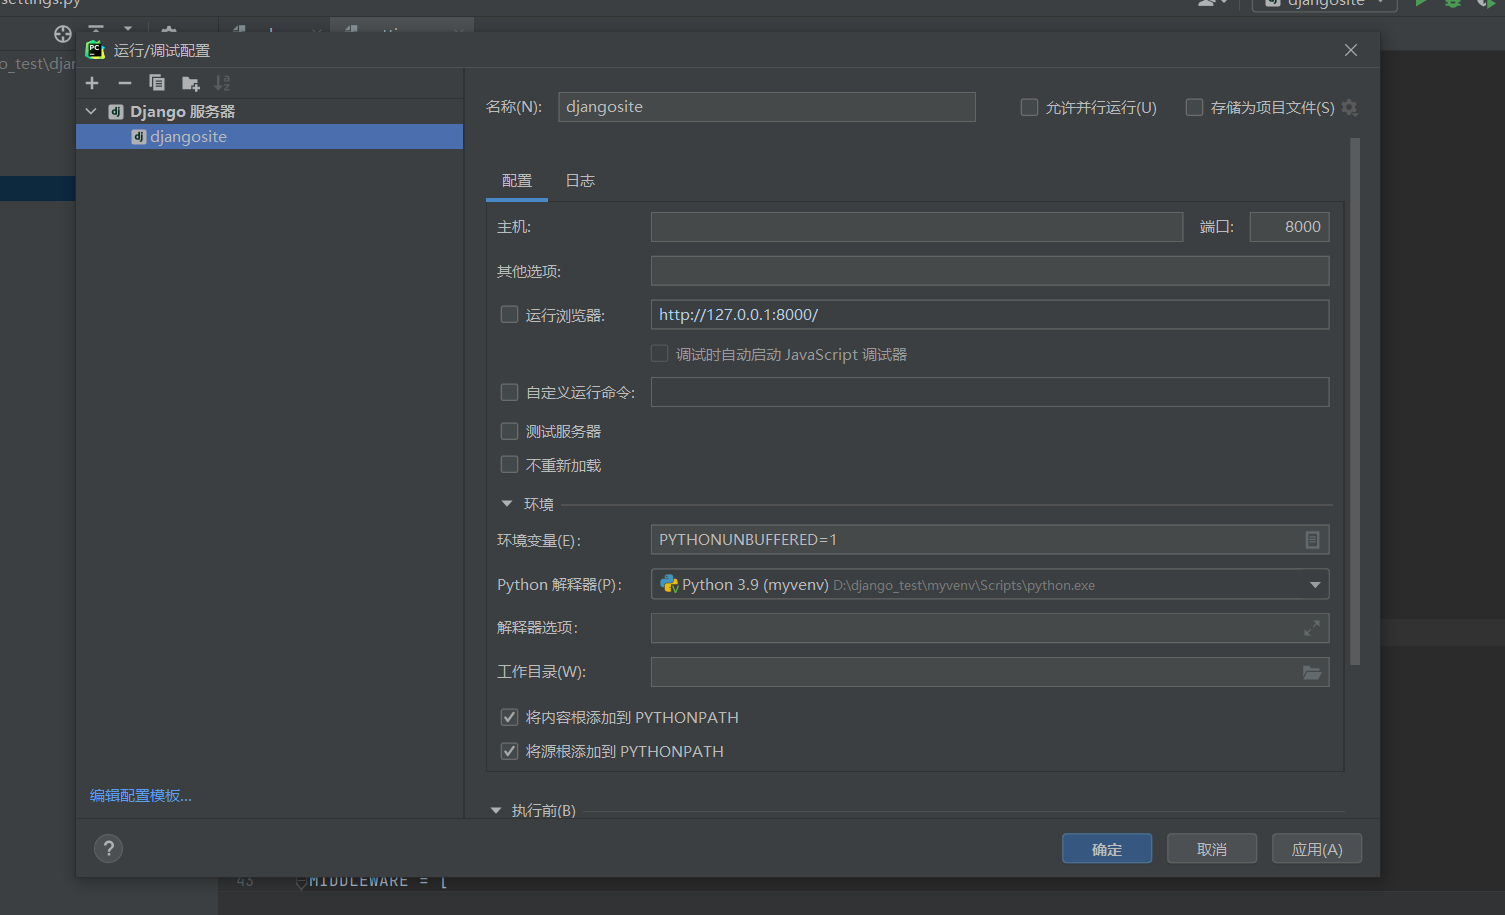Enable 存储为项目文件(S) checkbox
Viewport: 1505px width, 915px height.
click(x=1194, y=107)
